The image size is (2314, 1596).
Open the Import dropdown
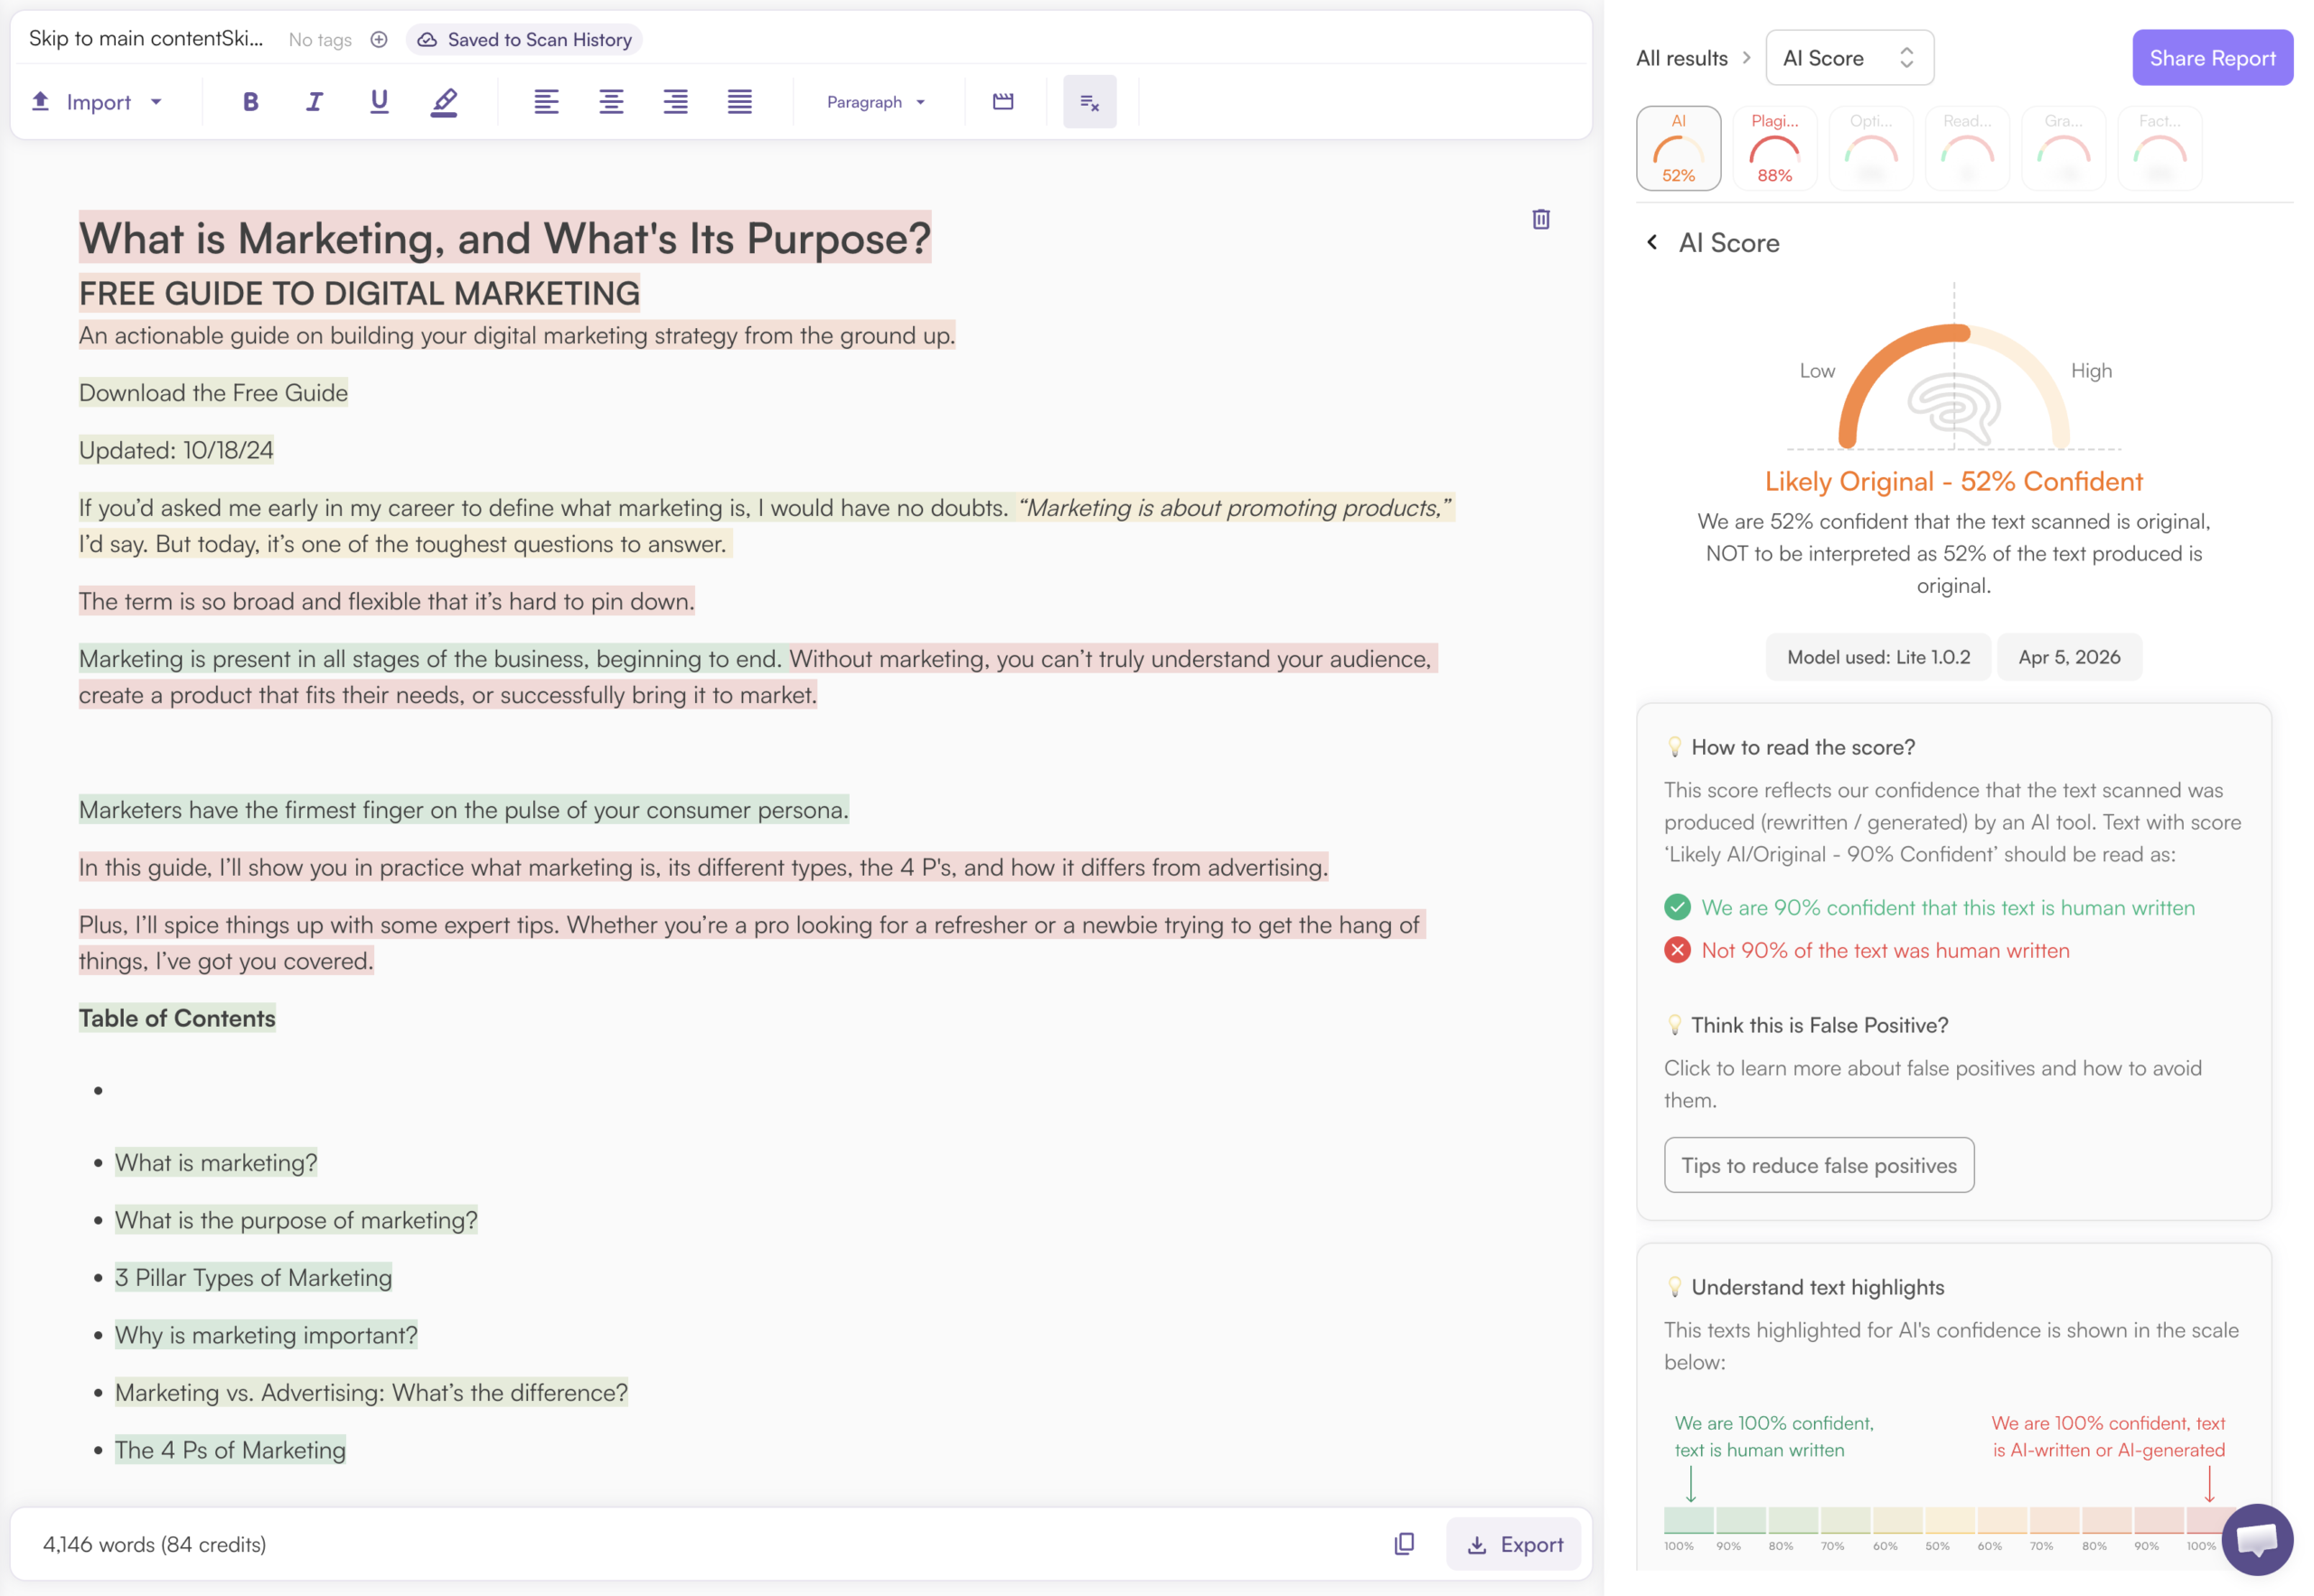point(97,101)
